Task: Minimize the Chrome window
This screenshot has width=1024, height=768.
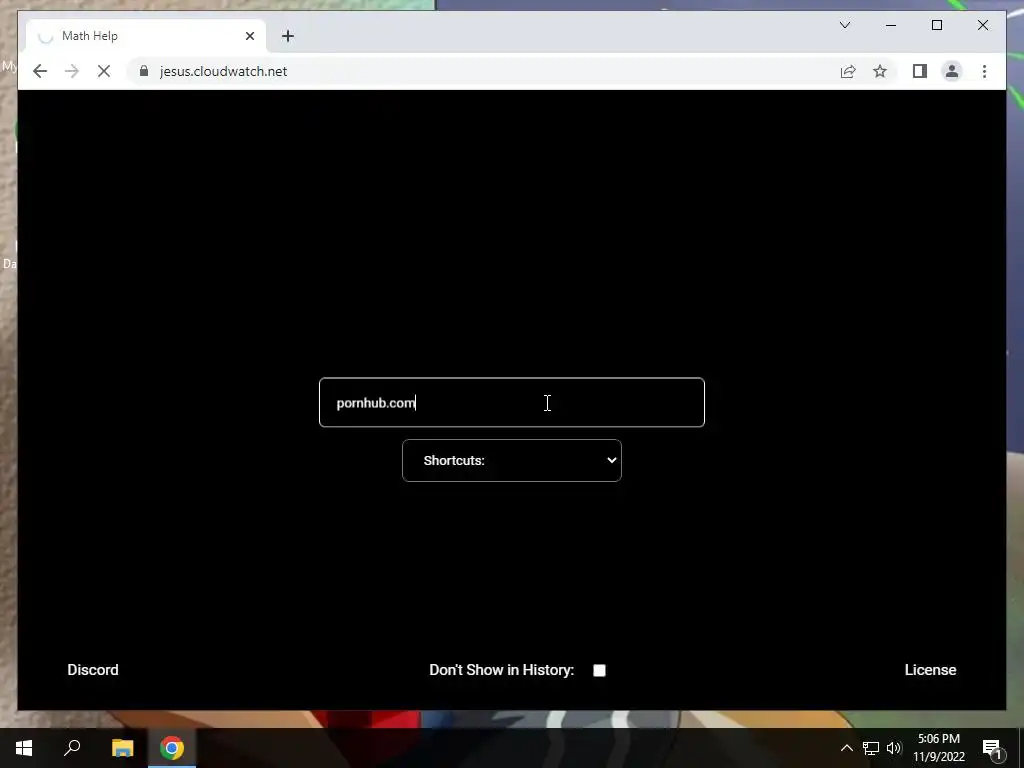Action: 891,25
